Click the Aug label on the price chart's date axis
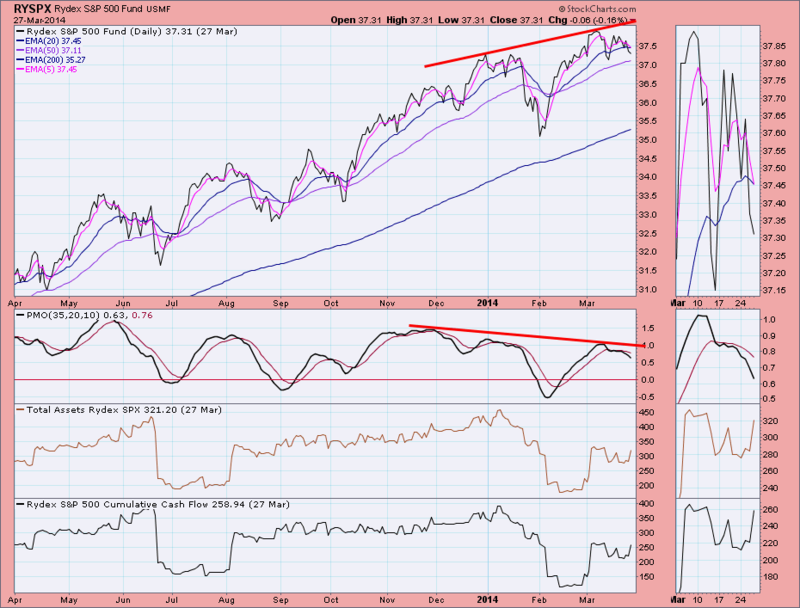800x608 pixels. tap(227, 303)
